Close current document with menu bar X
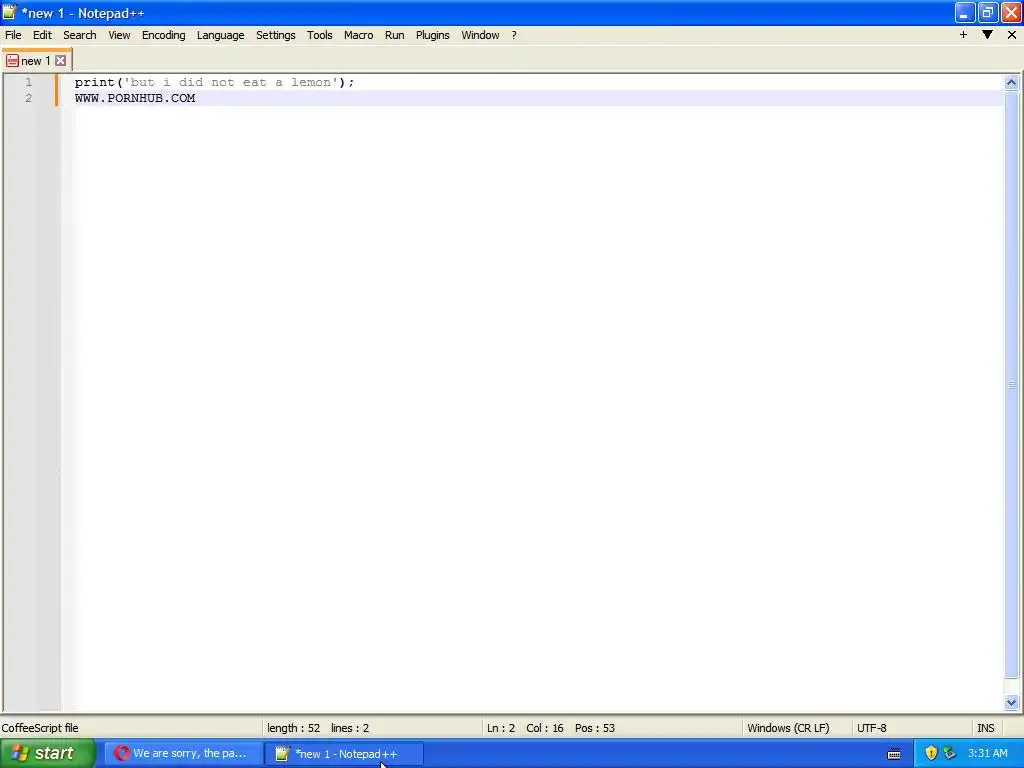This screenshot has height=768, width=1024. pyautogui.click(x=1012, y=35)
